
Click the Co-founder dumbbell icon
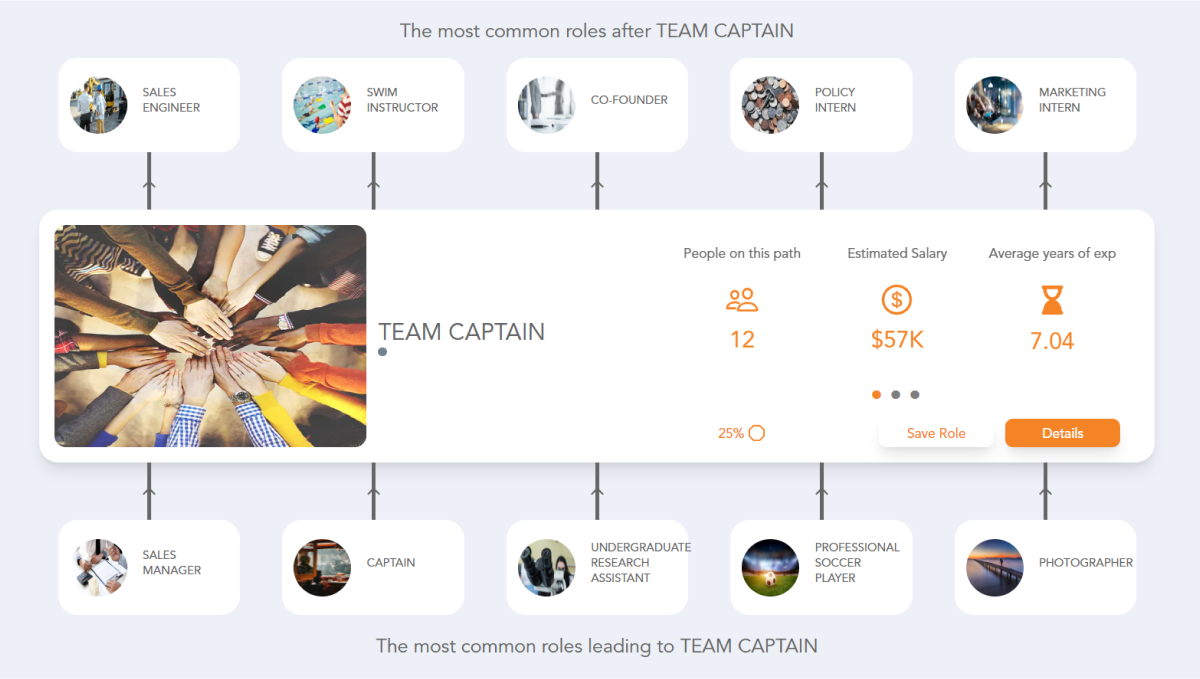click(x=547, y=104)
